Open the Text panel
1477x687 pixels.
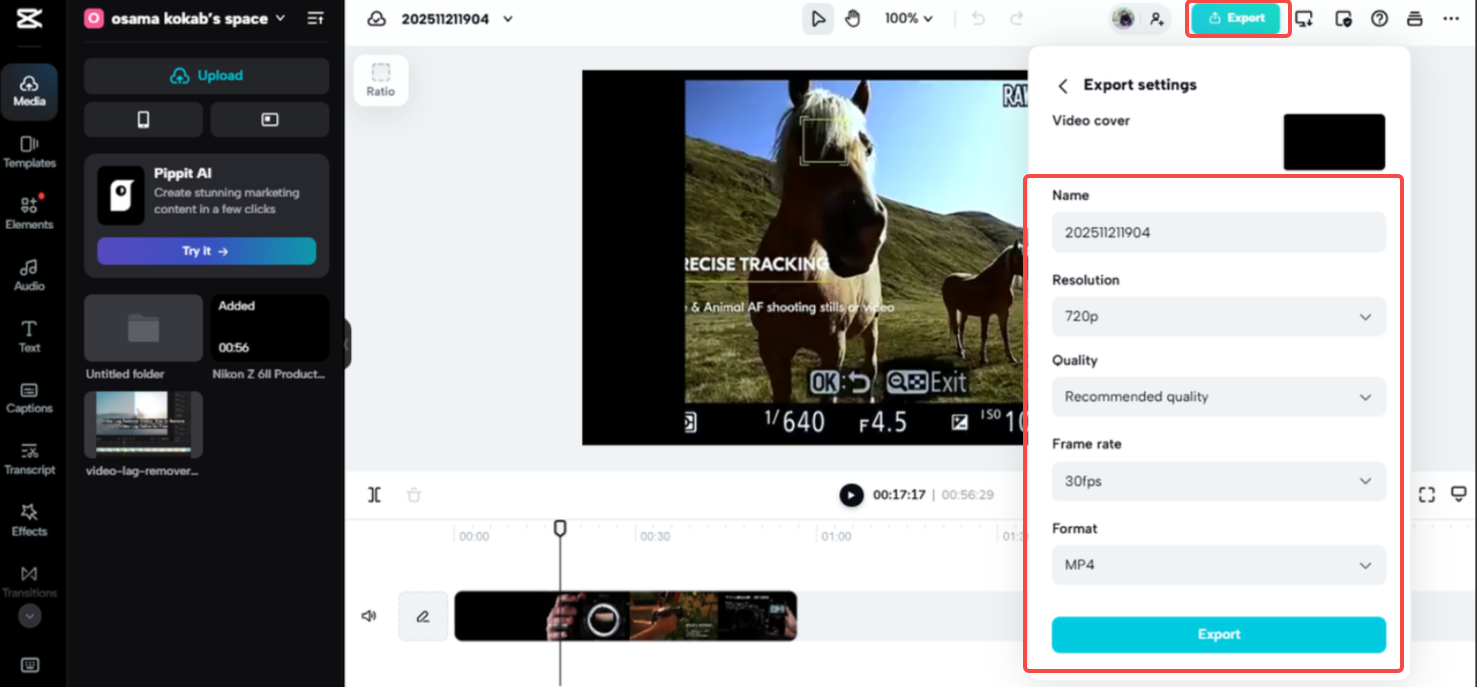pos(30,334)
